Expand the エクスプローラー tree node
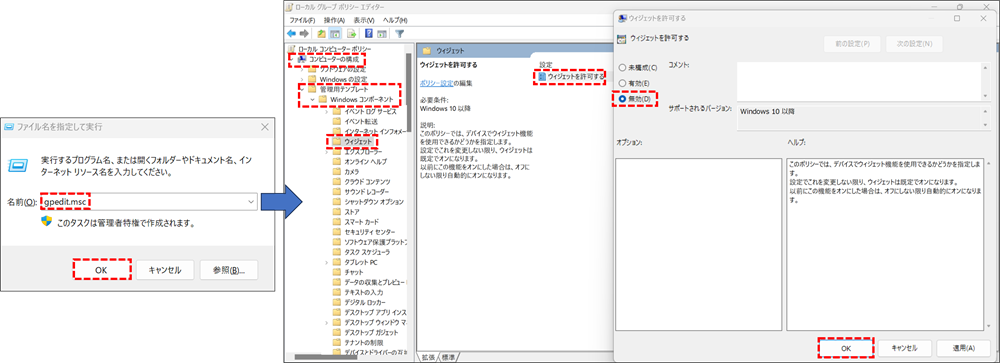The height and width of the screenshot is (363, 1000). click(327, 152)
